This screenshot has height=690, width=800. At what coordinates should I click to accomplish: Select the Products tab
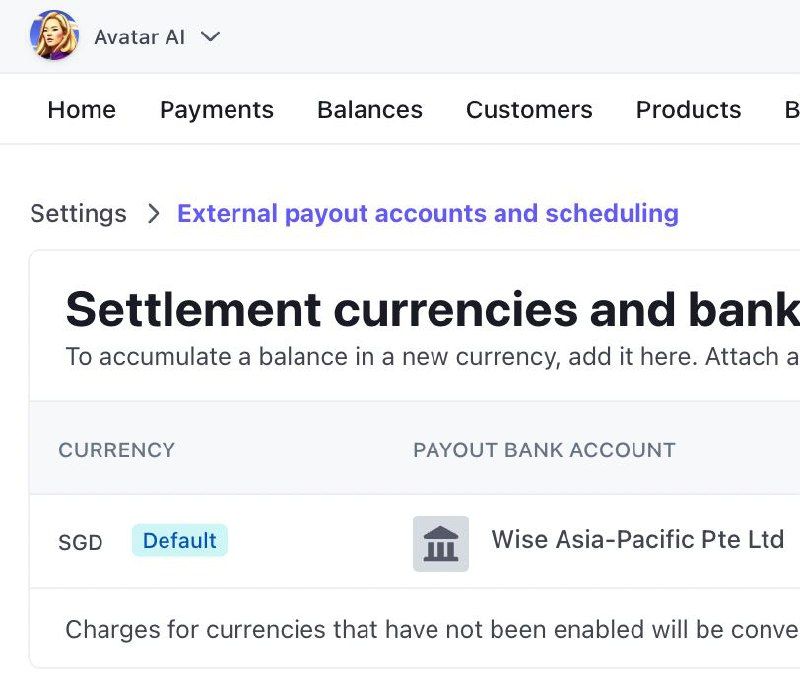point(688,110)
